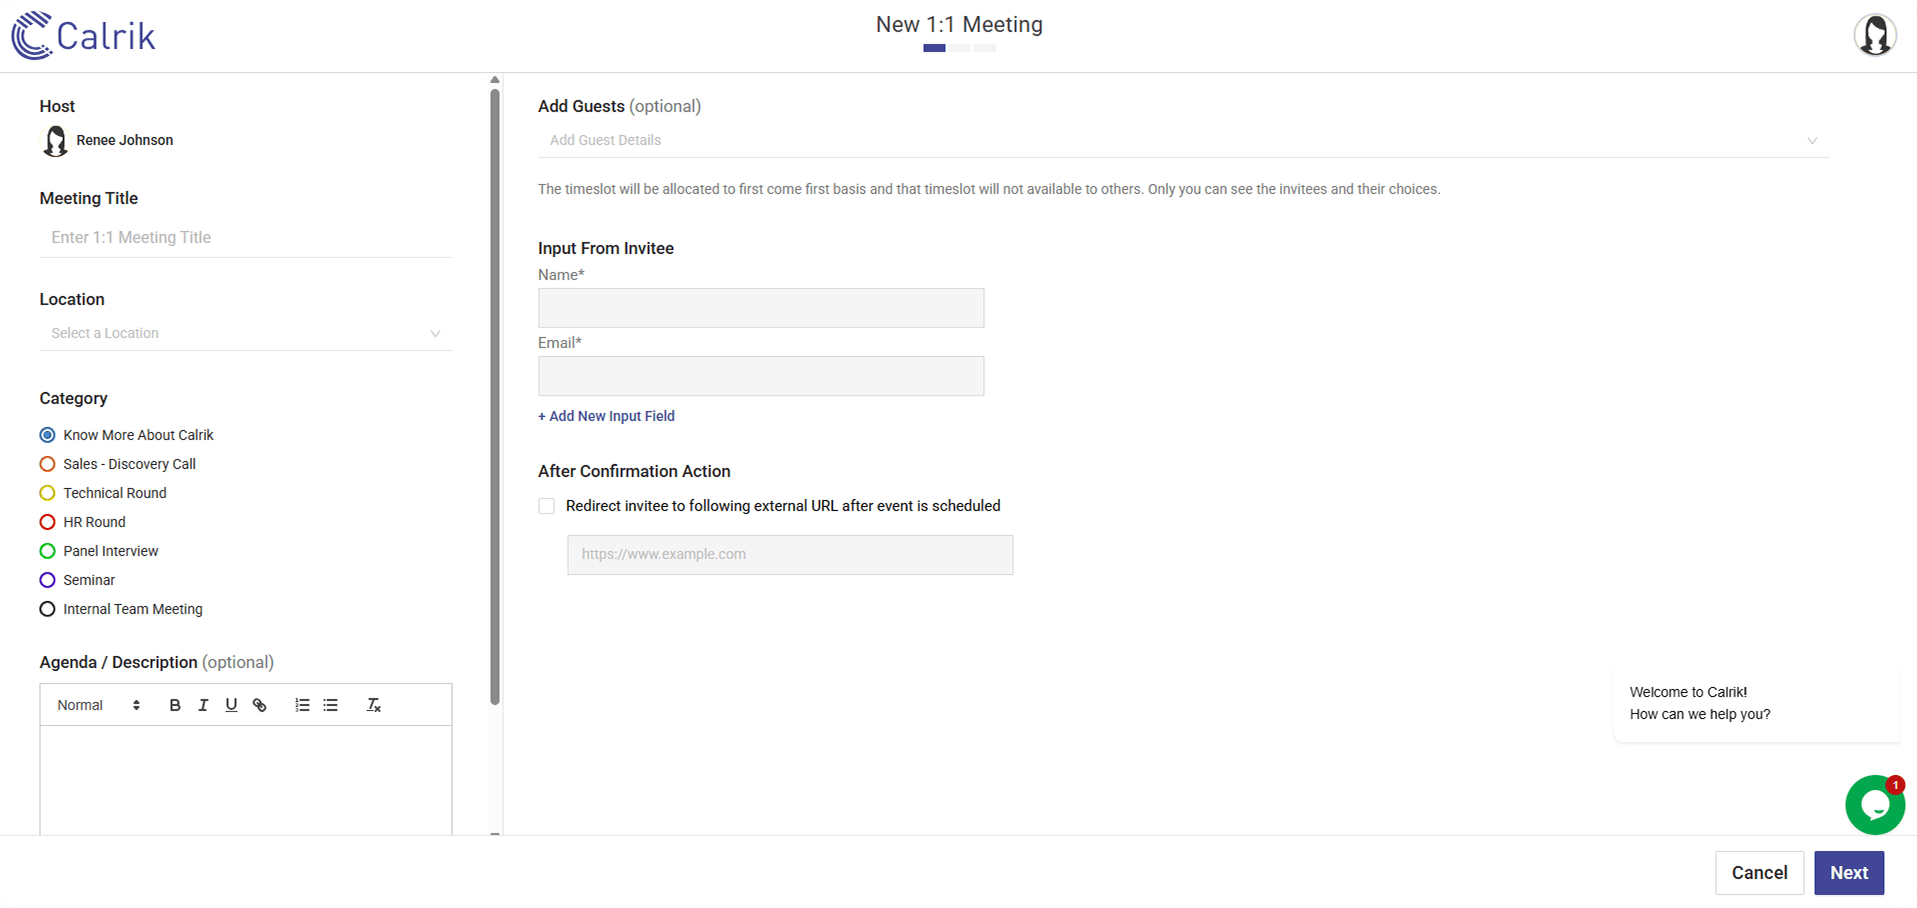This screenshot has height=908, width=1917.
Task: Clear text formatting in agenda editor
Action: [x=374, y=705]
